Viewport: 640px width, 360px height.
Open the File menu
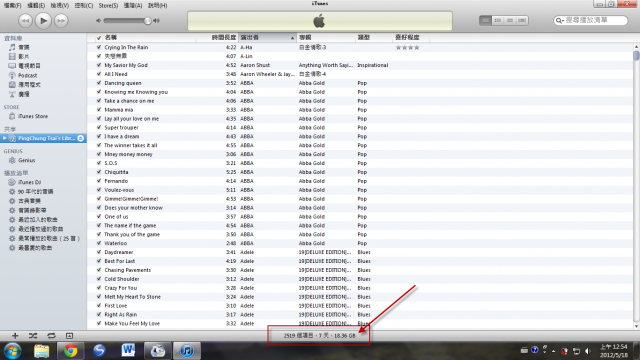pyautogui.click(x=13, y=5)
